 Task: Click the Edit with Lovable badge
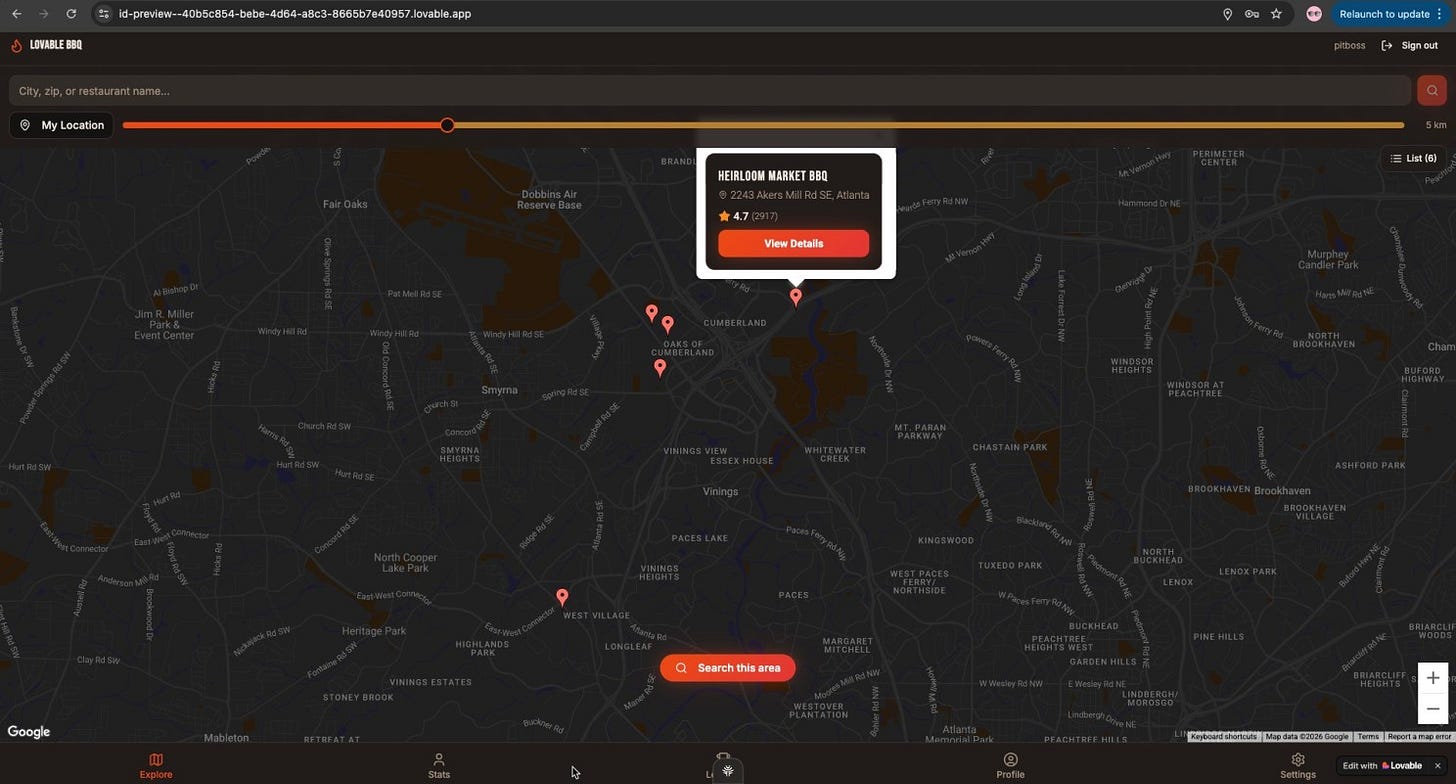[x=1381, y=766]
